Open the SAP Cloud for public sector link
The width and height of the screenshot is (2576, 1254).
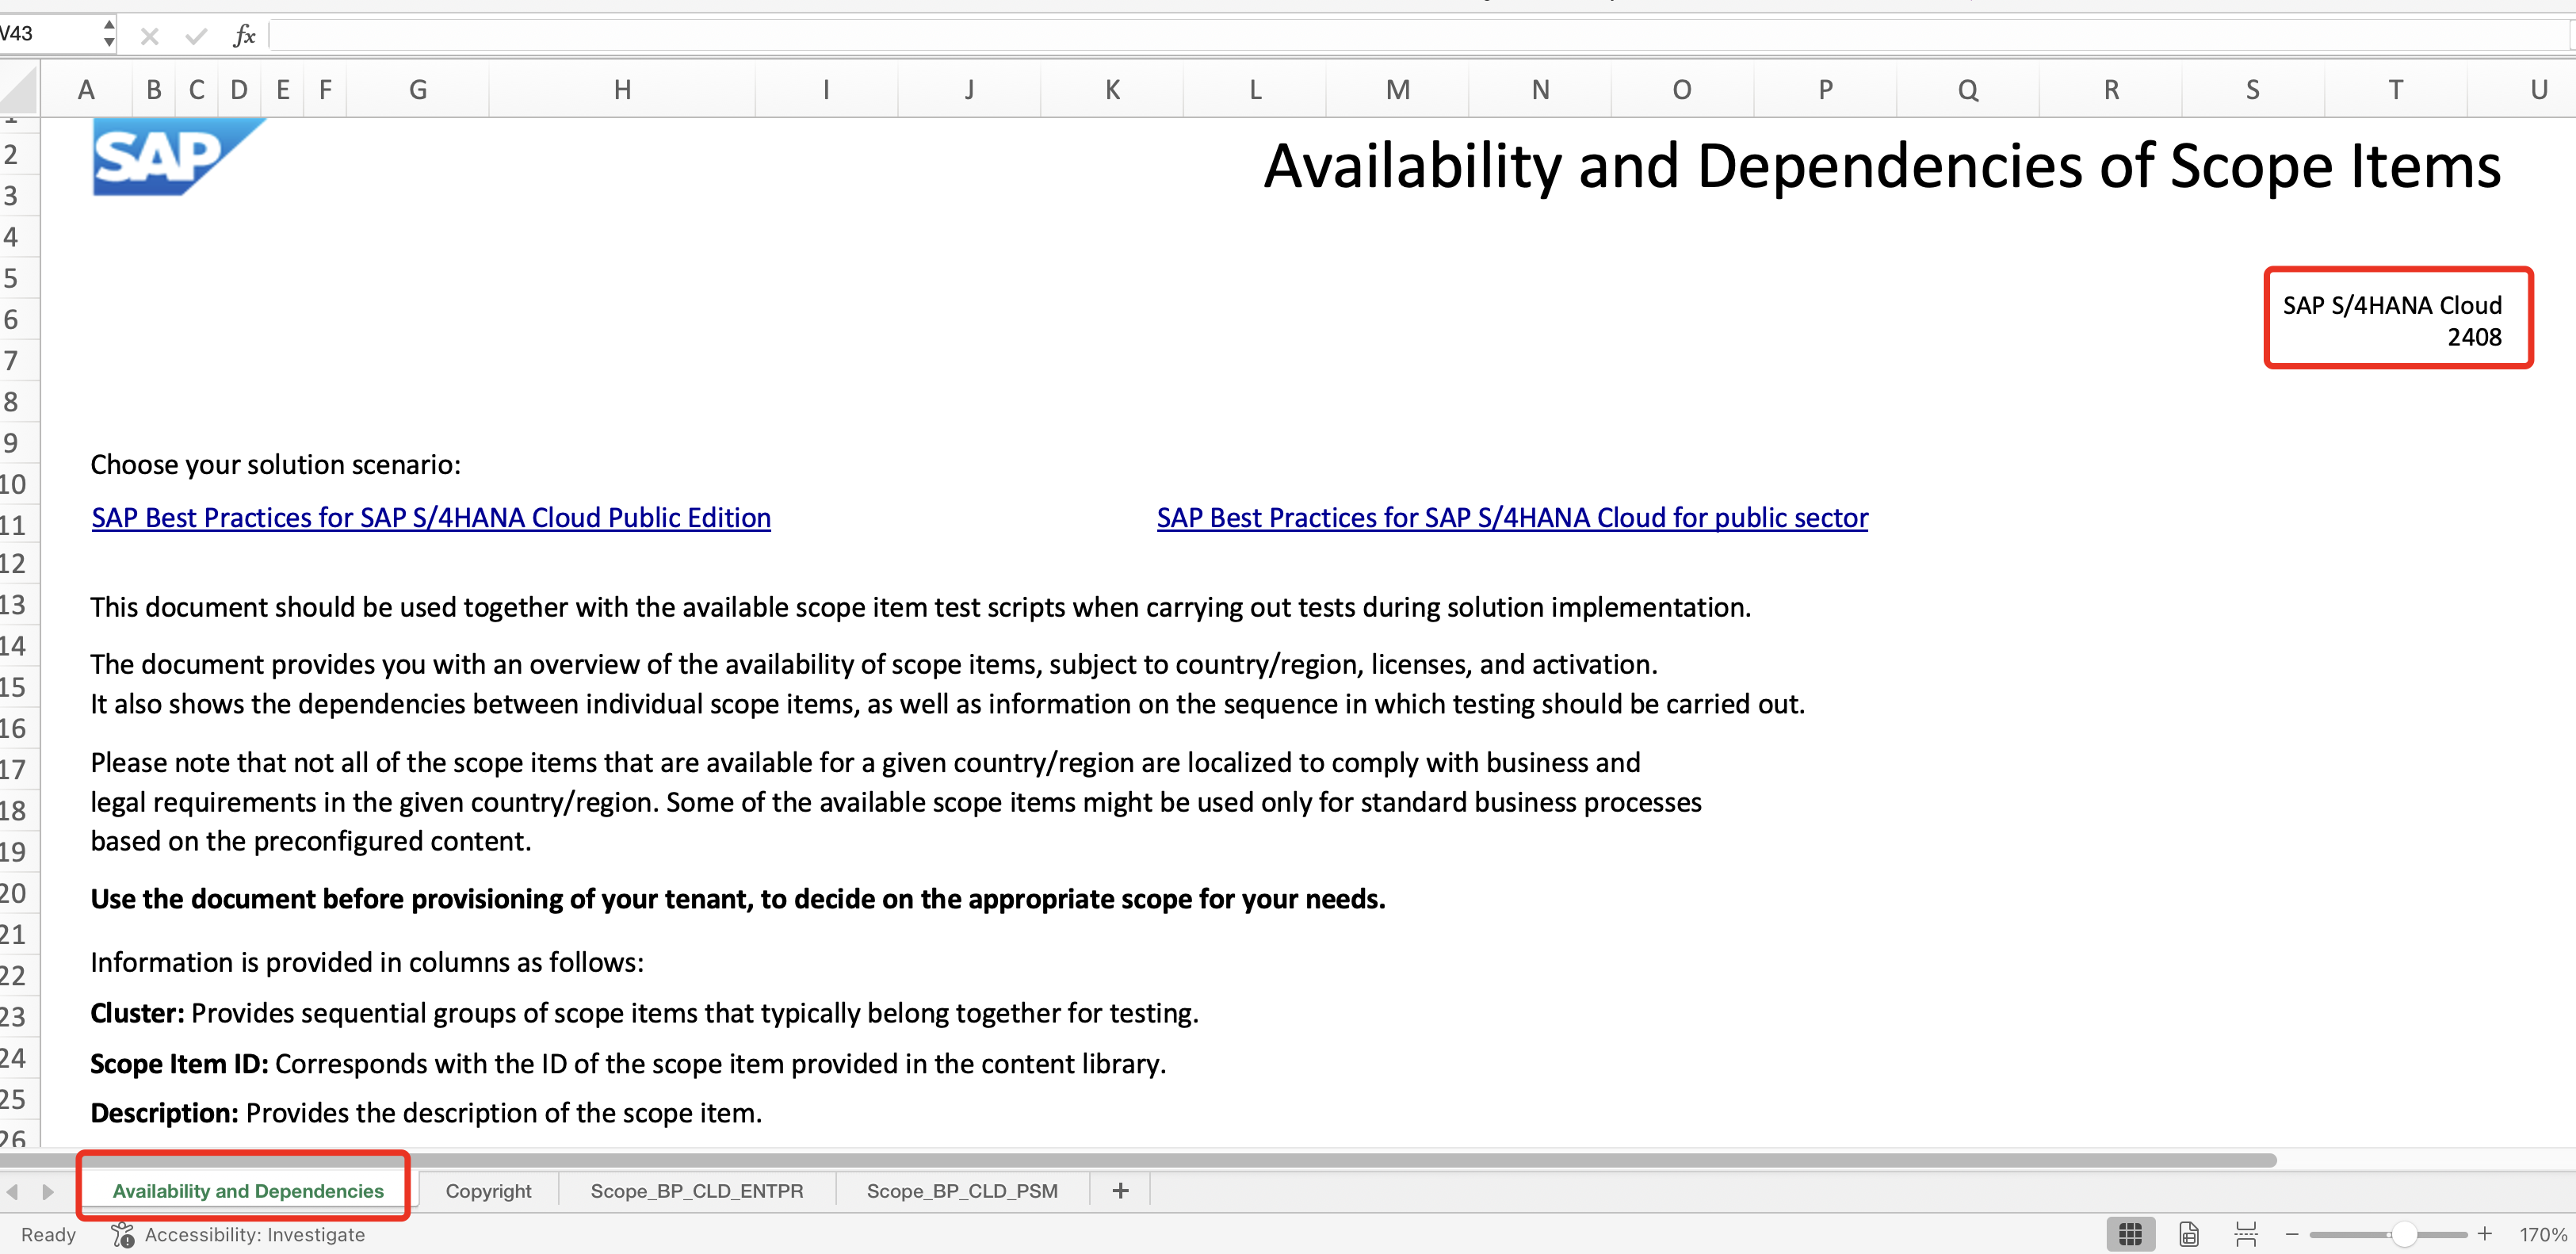[x=1511, y=517]
